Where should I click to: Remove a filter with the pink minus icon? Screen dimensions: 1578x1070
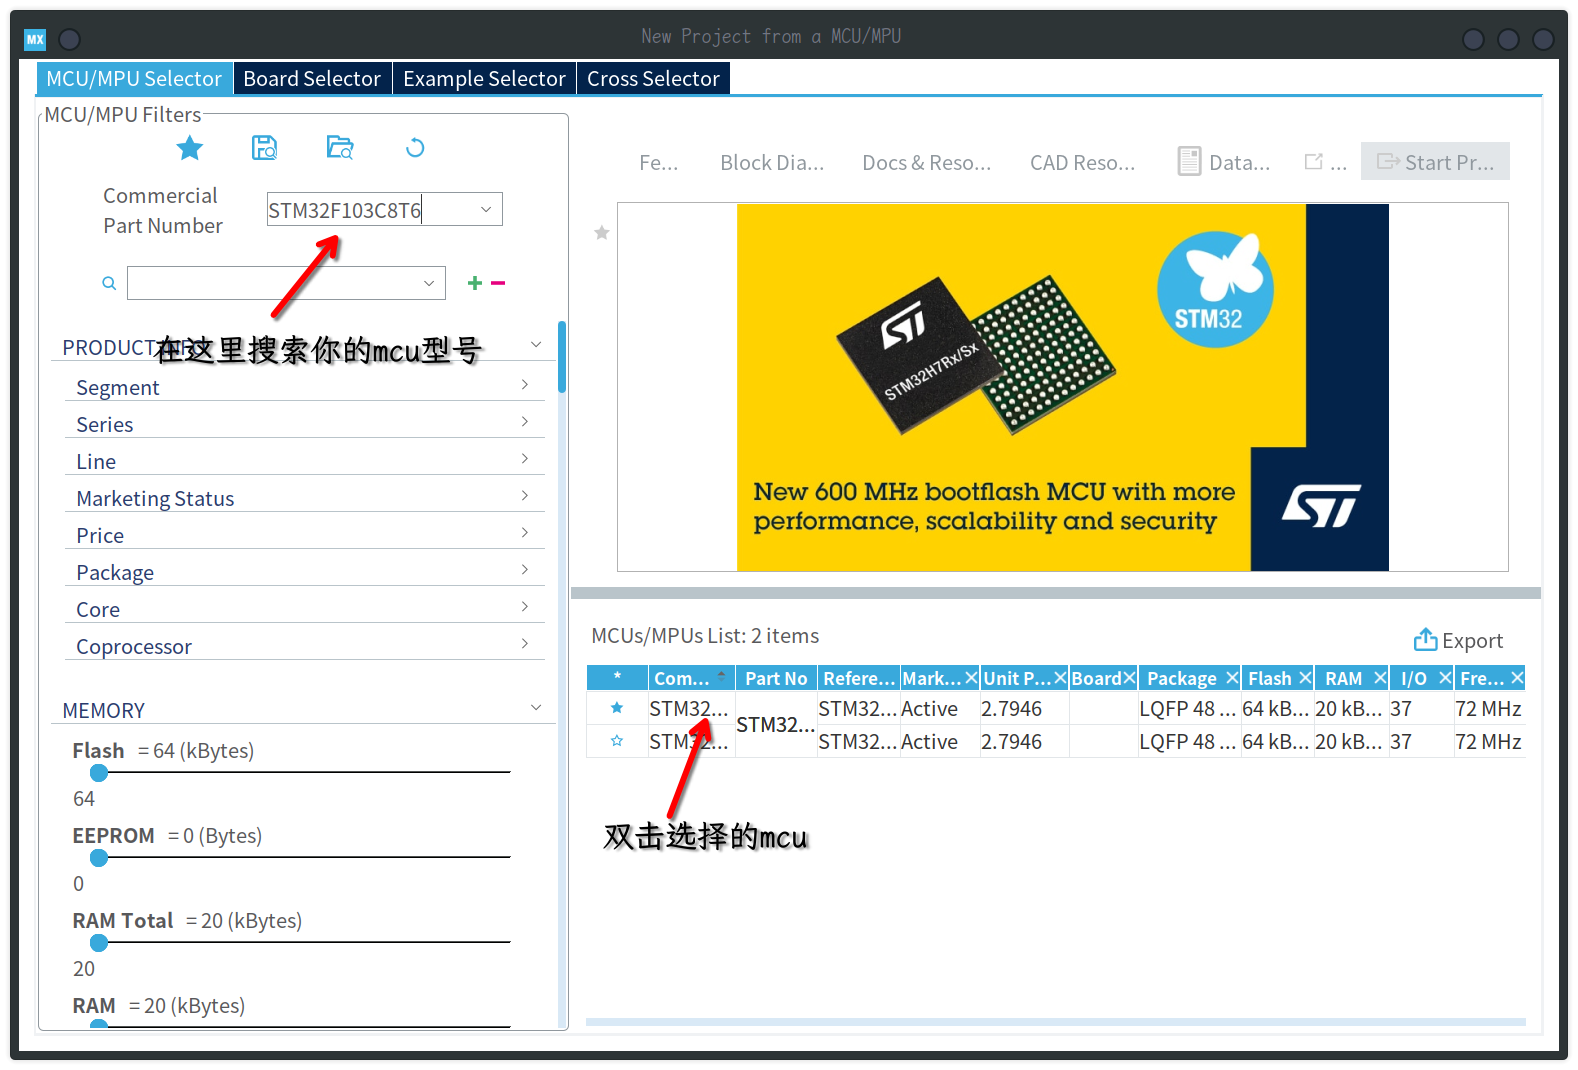tap(498, 283)
